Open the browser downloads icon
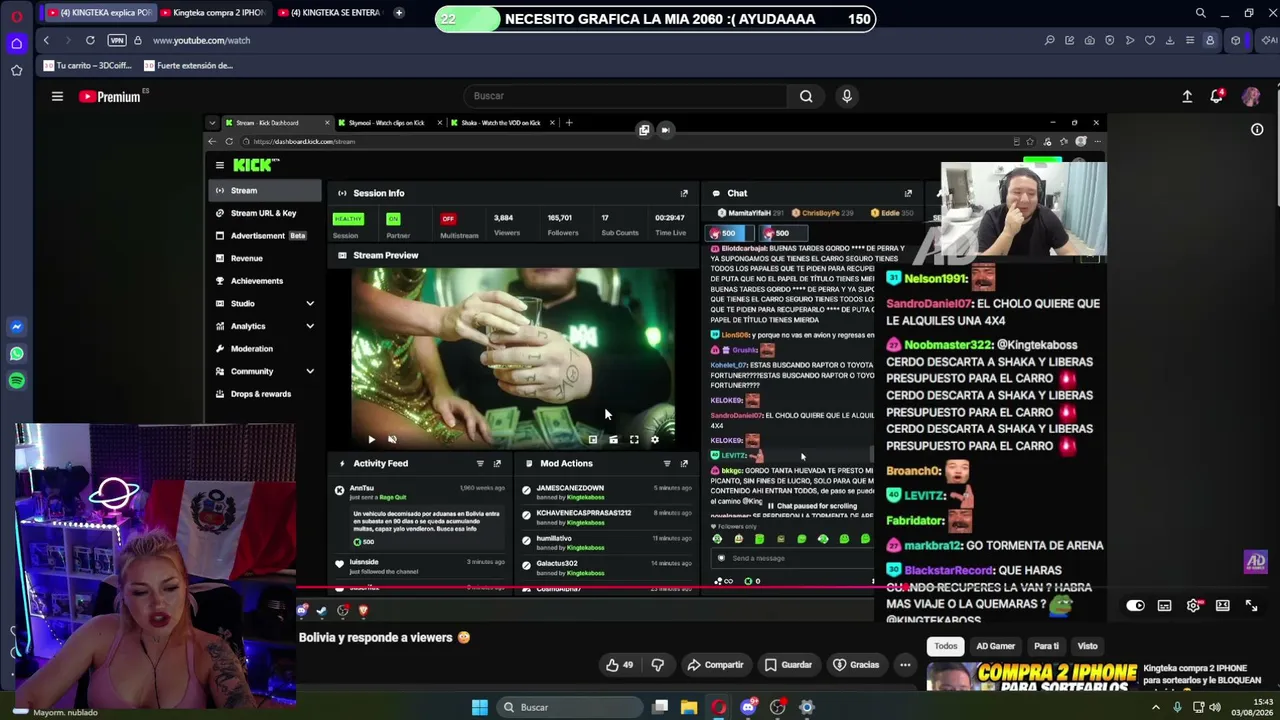Image resolution: width=1280 pixels, height=720 pixels. point(1170,40)
